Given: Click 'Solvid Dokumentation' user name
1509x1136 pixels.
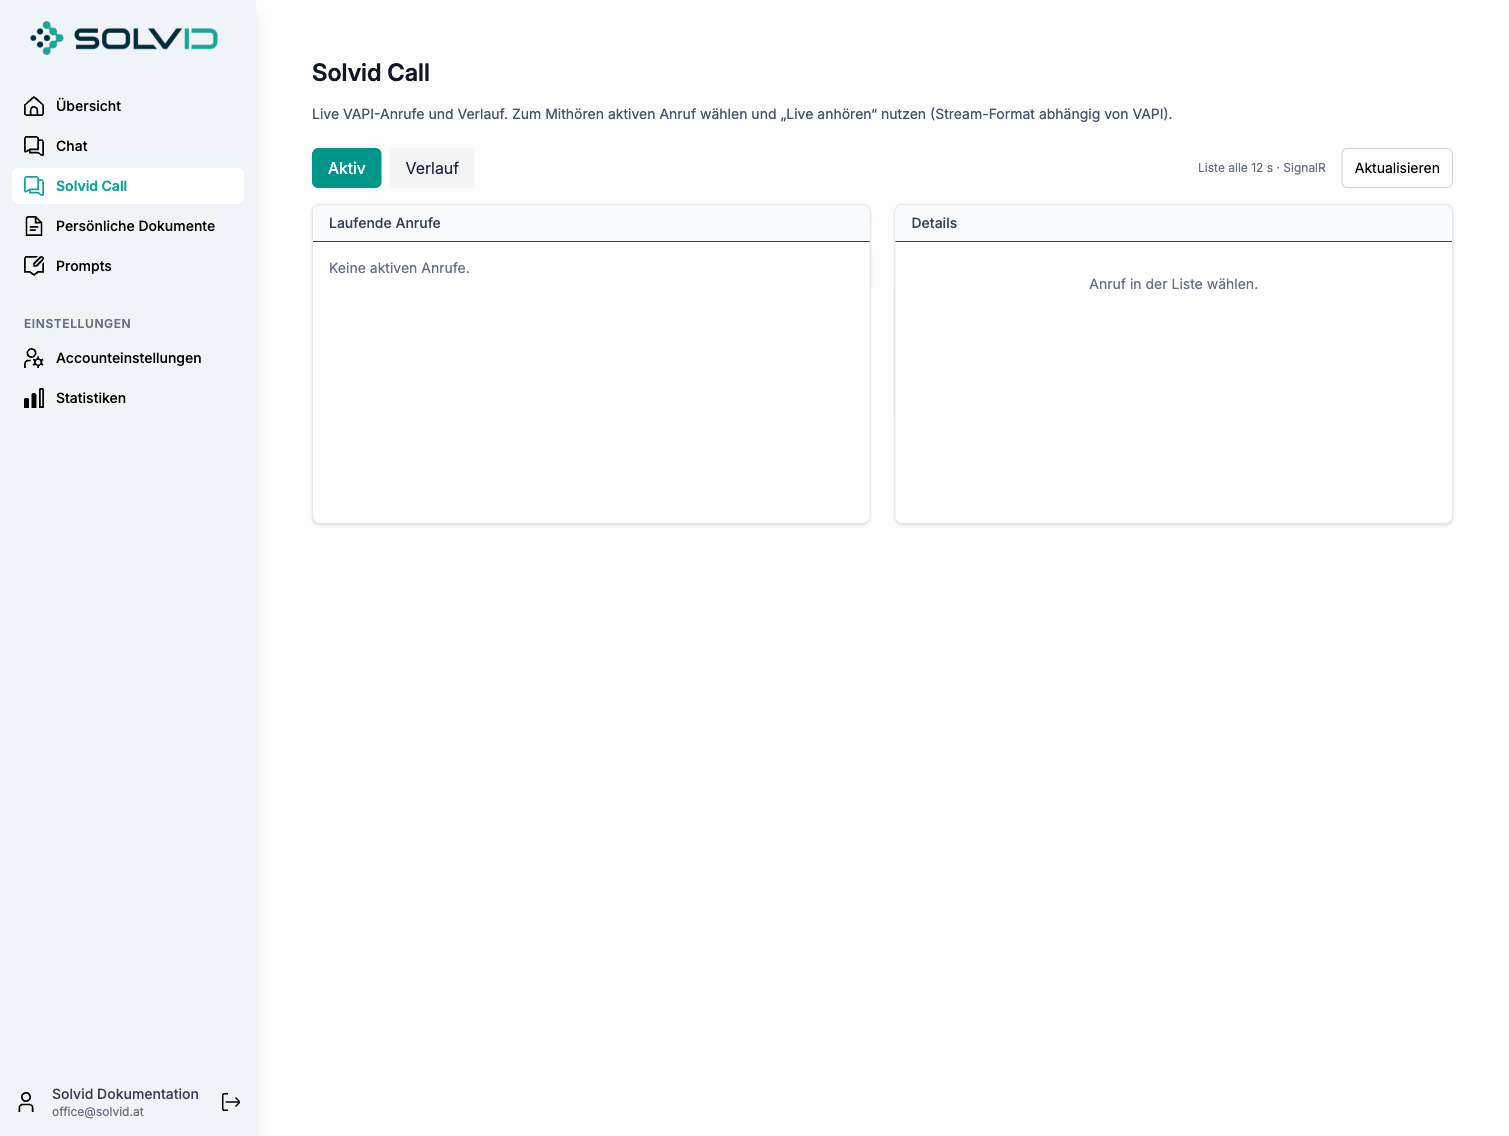Looking at the screenshot, I should click(x=125, y=1094).
